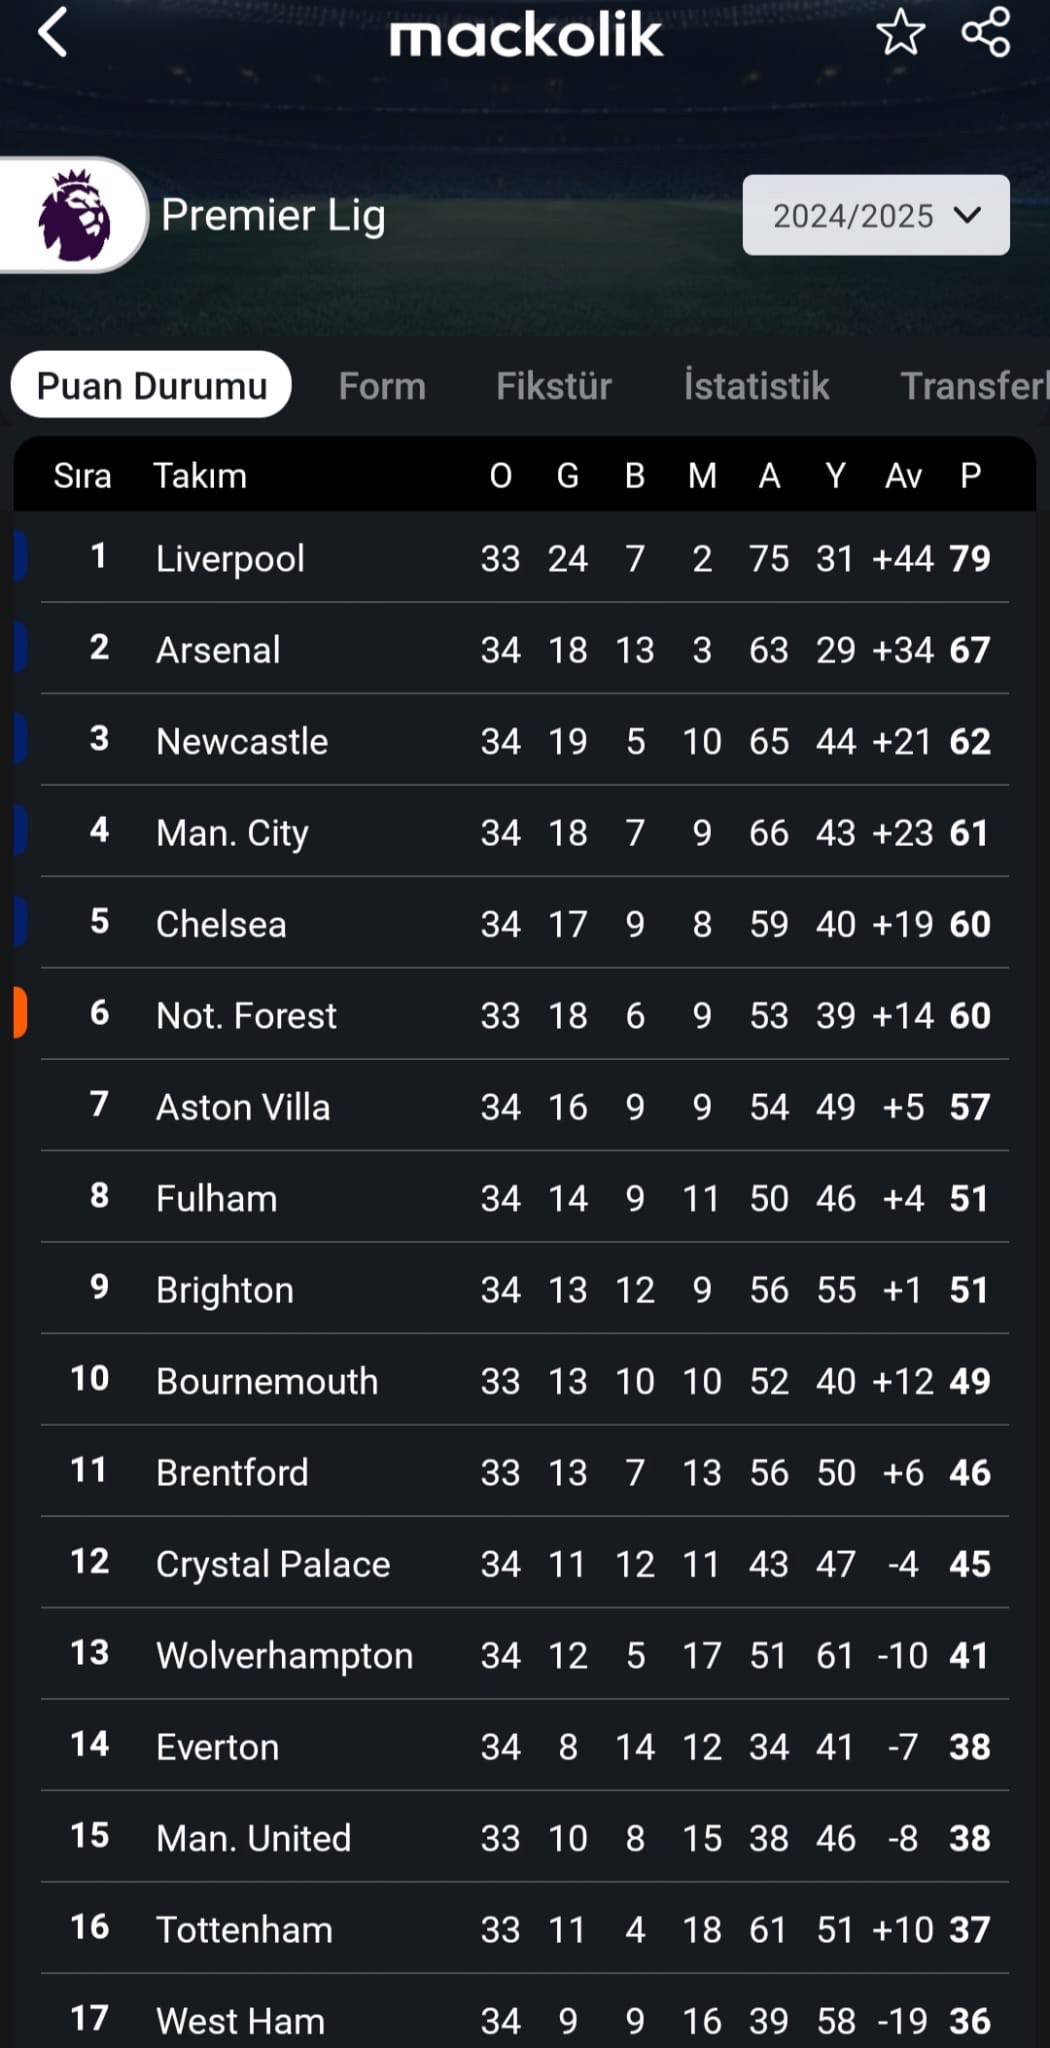
Task: Open the Premier League lion logo
Action: click(x=73, y=215)
